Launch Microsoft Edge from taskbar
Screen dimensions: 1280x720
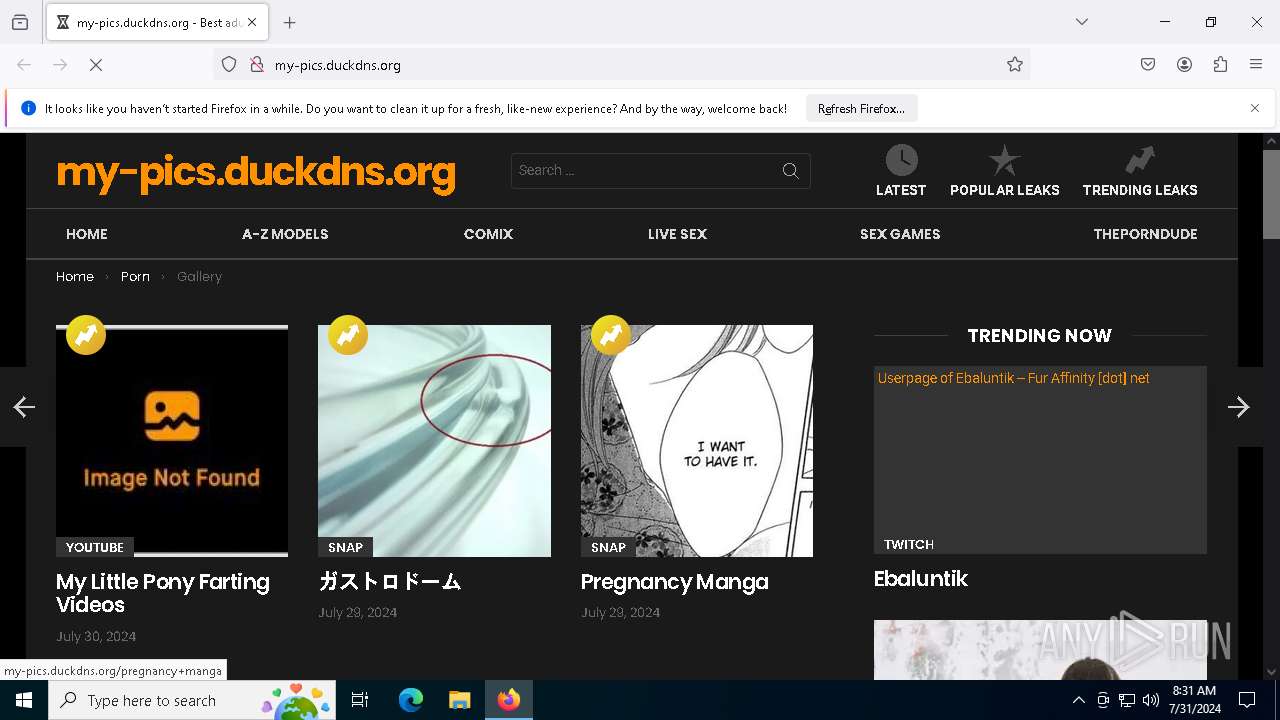click(411, 700)
